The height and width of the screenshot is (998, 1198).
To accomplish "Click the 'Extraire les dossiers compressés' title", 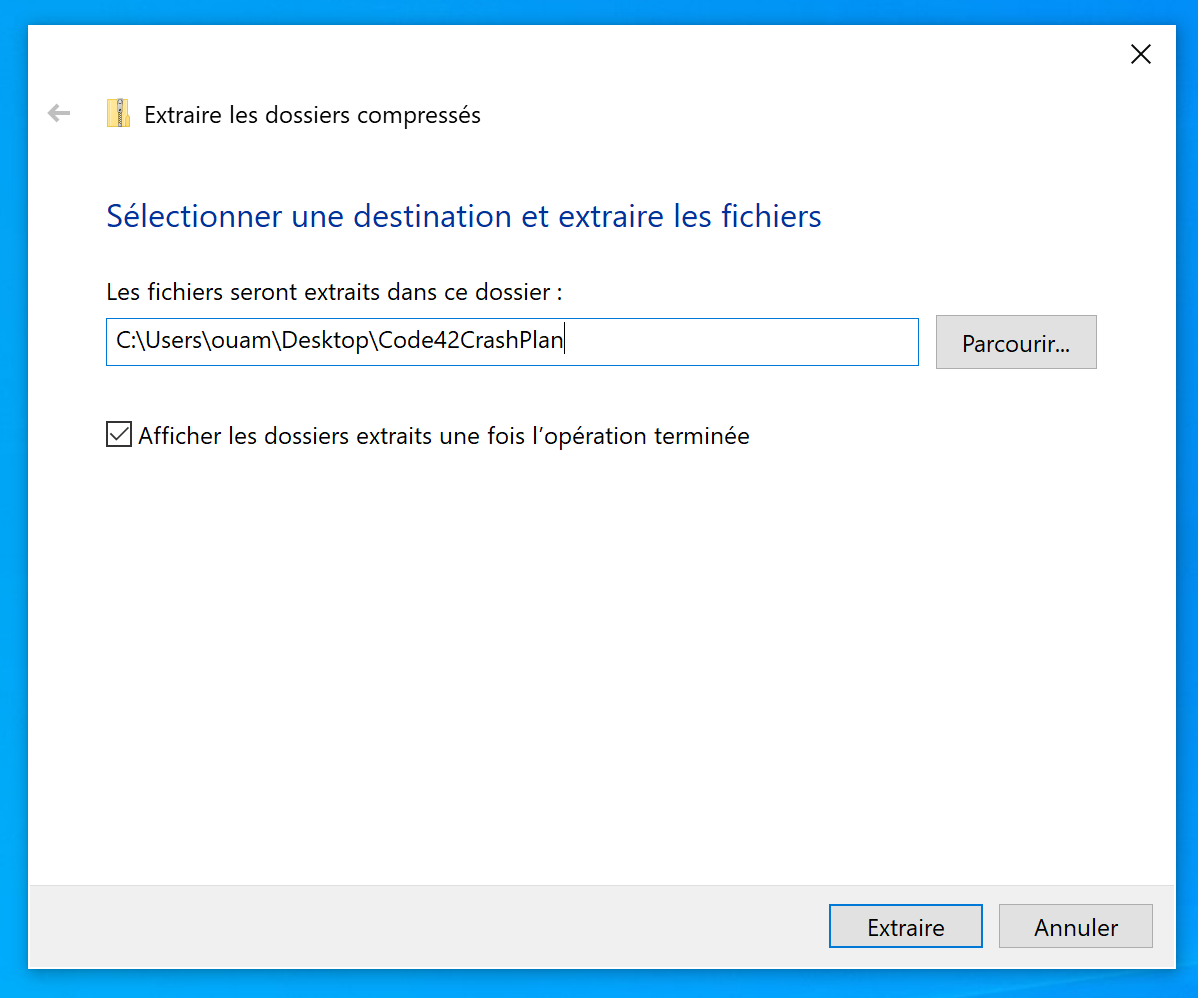I will point(312,115).
